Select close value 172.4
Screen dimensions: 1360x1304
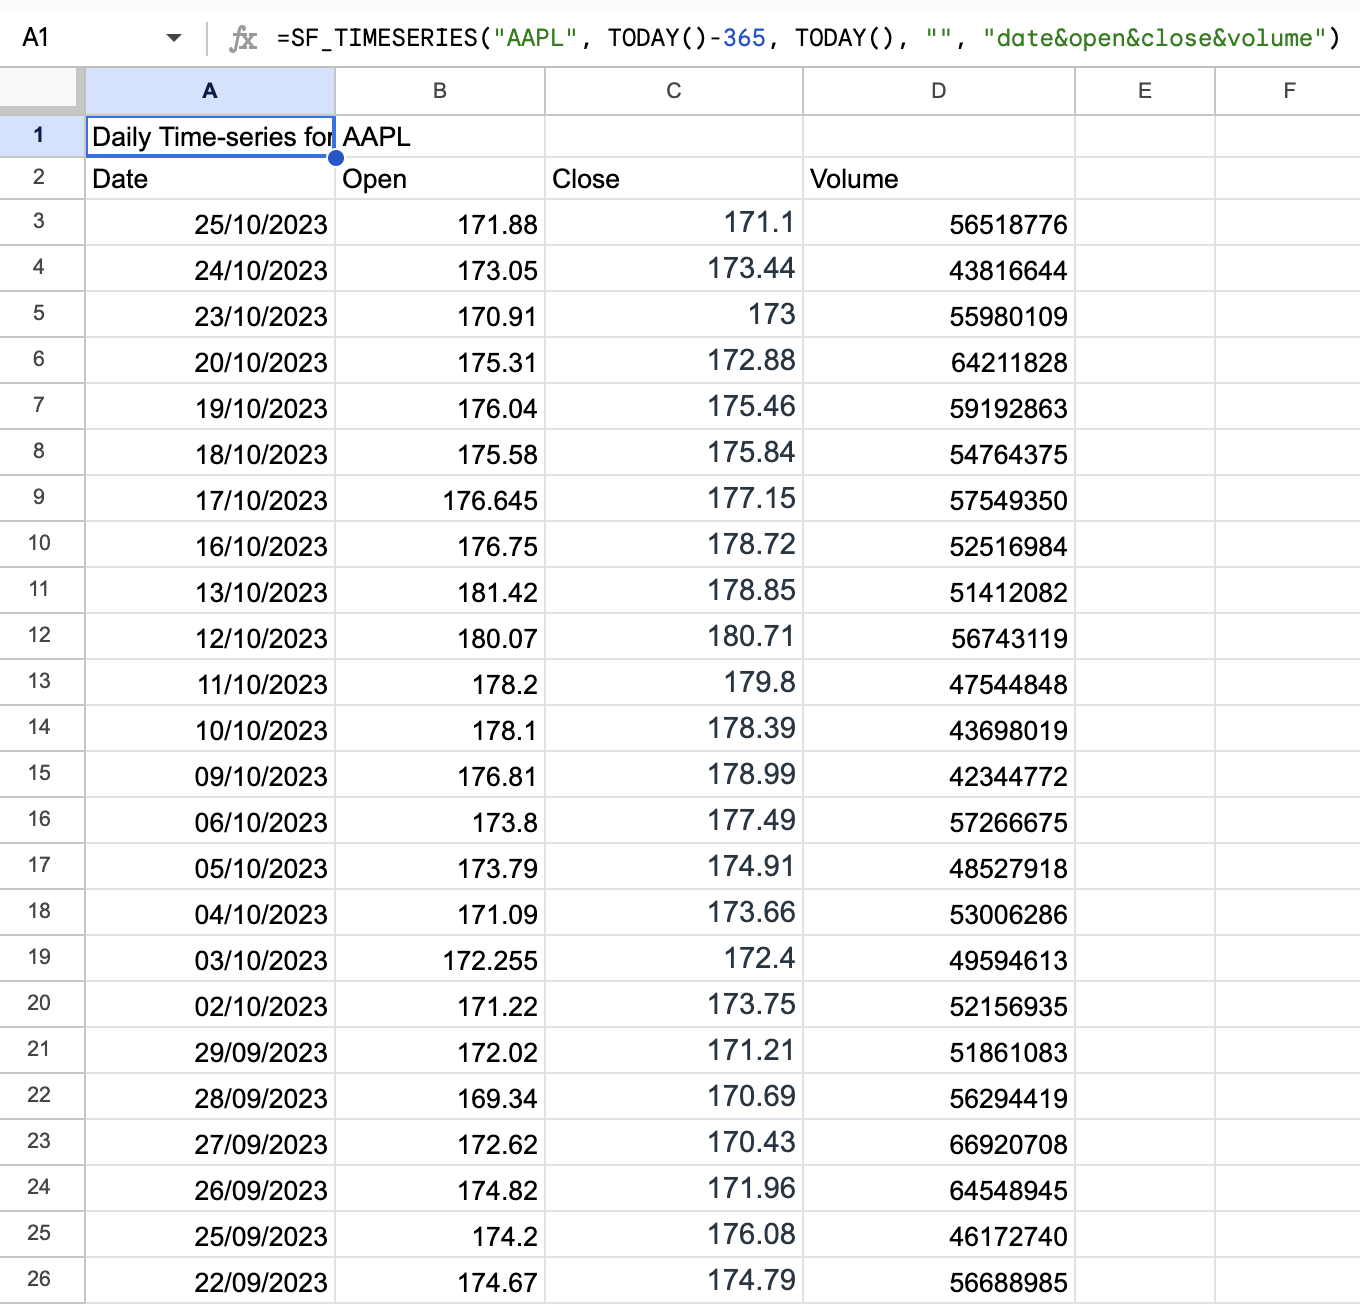coord(674,958)
